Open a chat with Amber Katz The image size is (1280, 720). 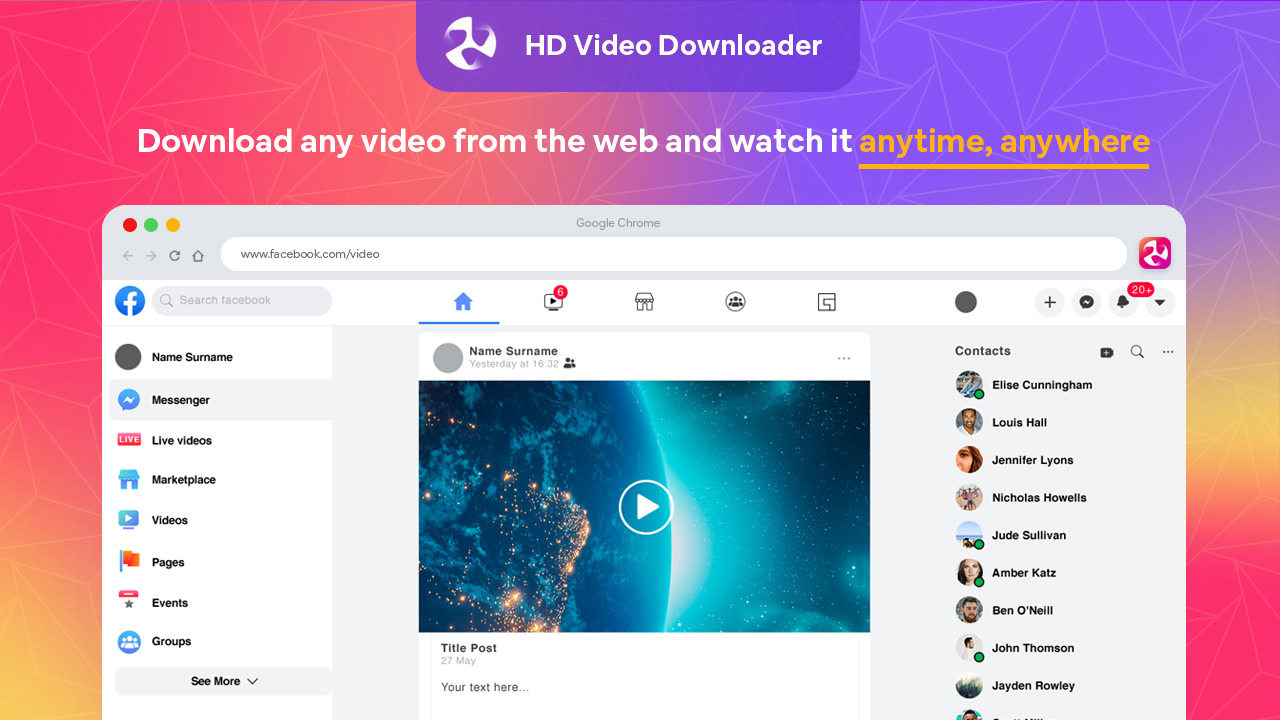coord(1006,573)
